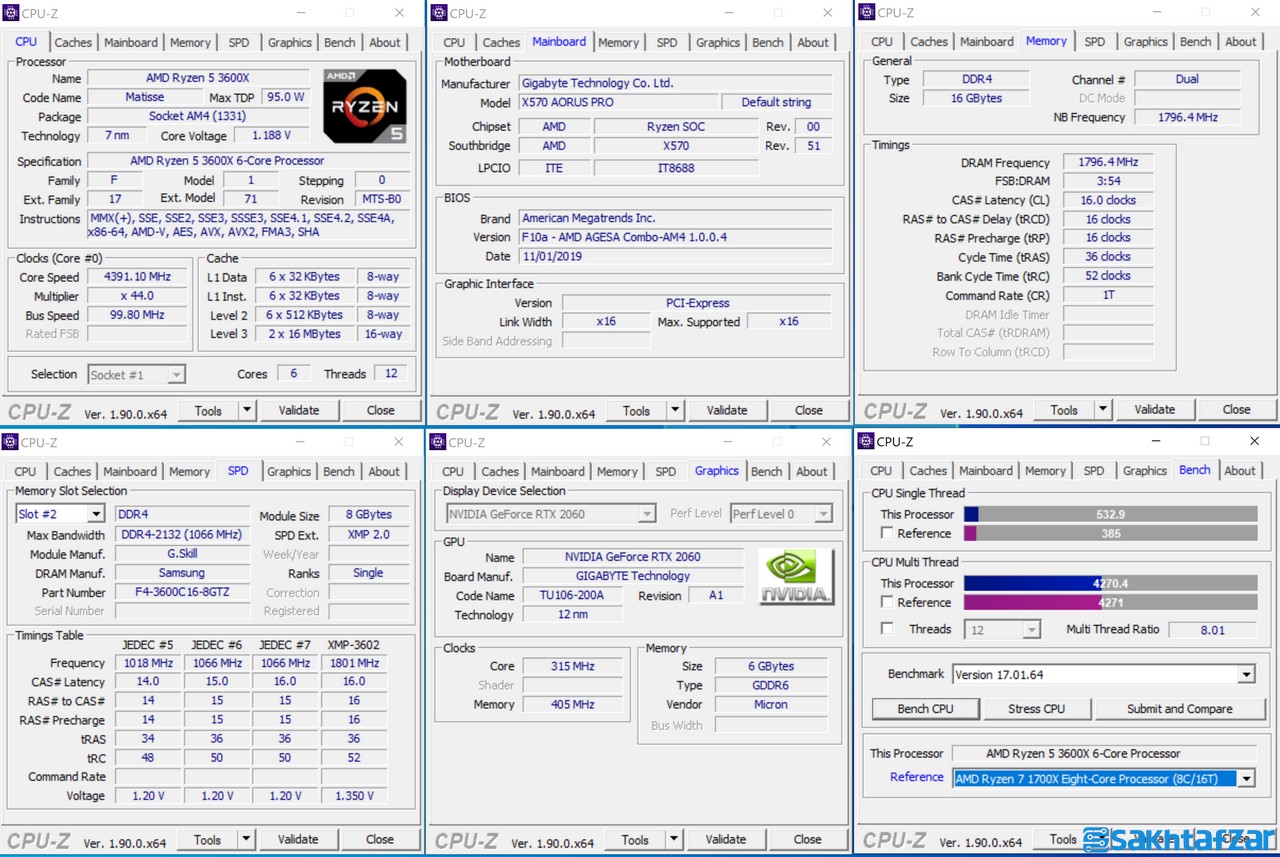Viewport: 1280px width, 857px height.
Task: Switch to Bench tab in Mainboard tab window
Action: pos(768,42)
